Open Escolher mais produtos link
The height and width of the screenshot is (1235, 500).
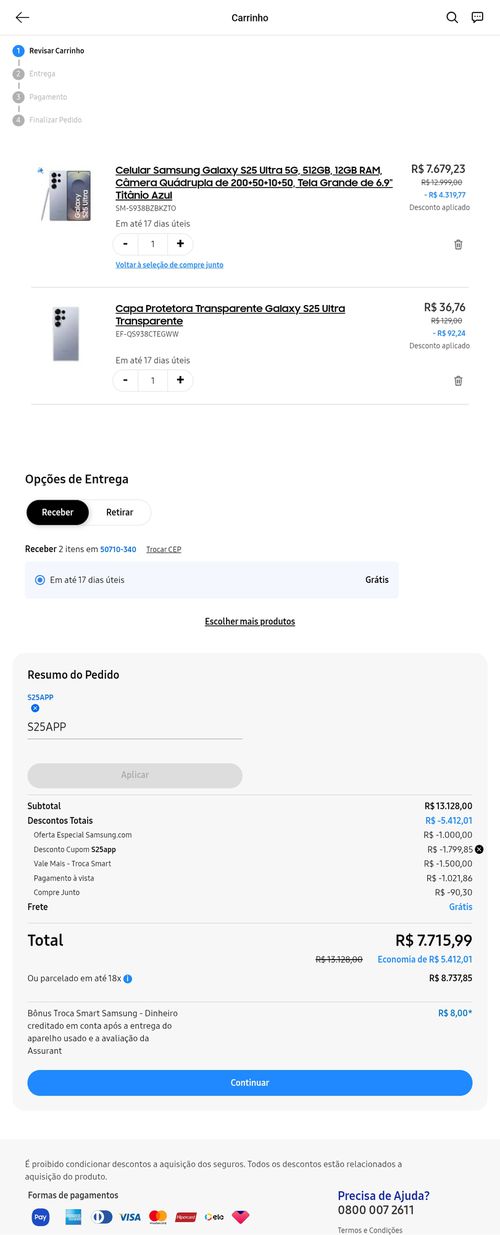pyautogui.click(x=250, y=621)
